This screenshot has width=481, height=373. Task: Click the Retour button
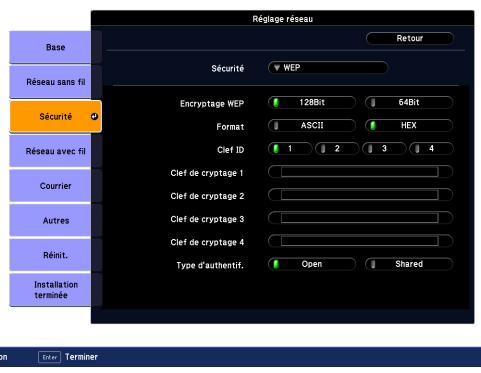coord(410,38)
